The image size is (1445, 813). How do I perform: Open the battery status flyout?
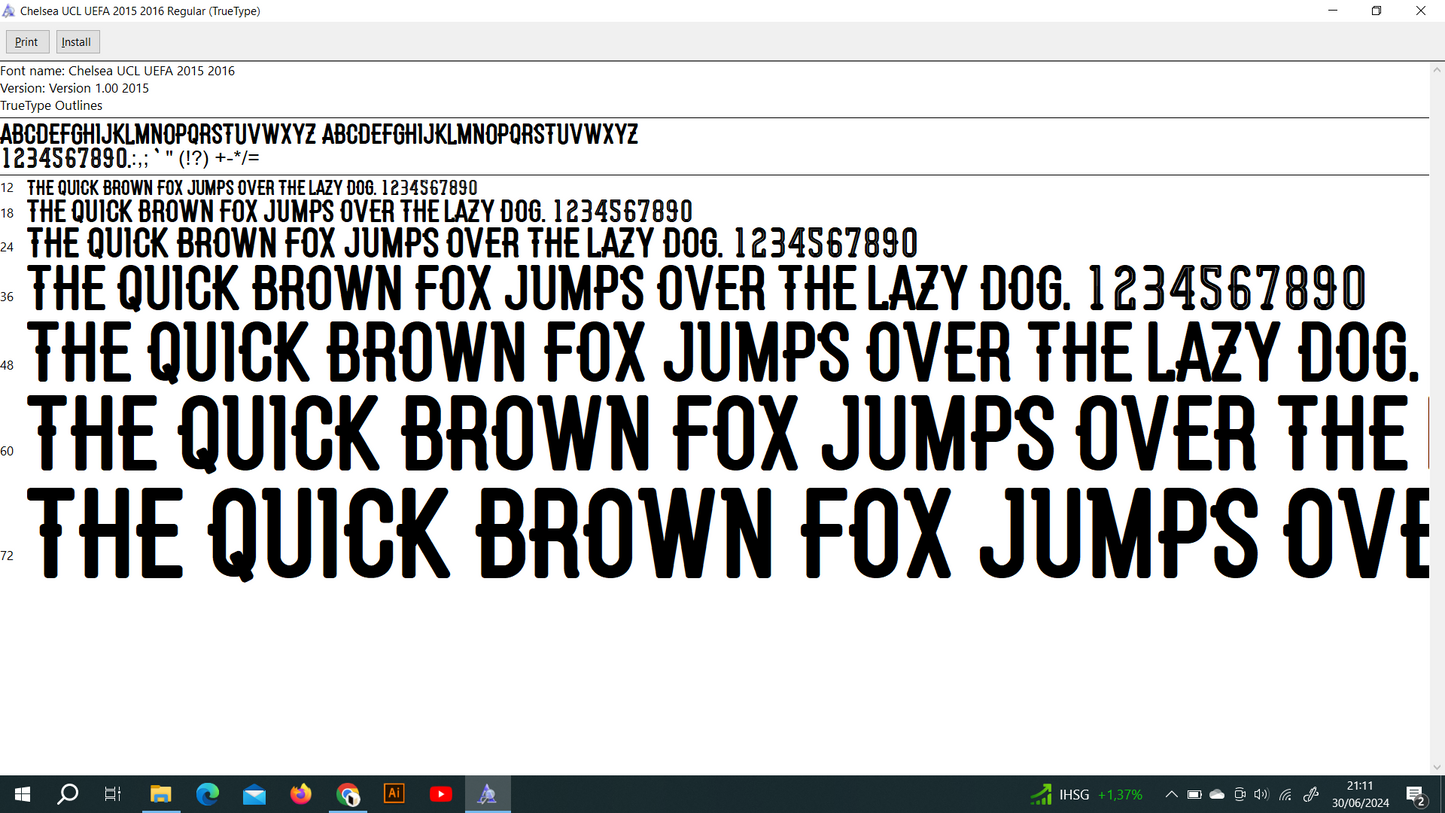(x=1194, y=795)
